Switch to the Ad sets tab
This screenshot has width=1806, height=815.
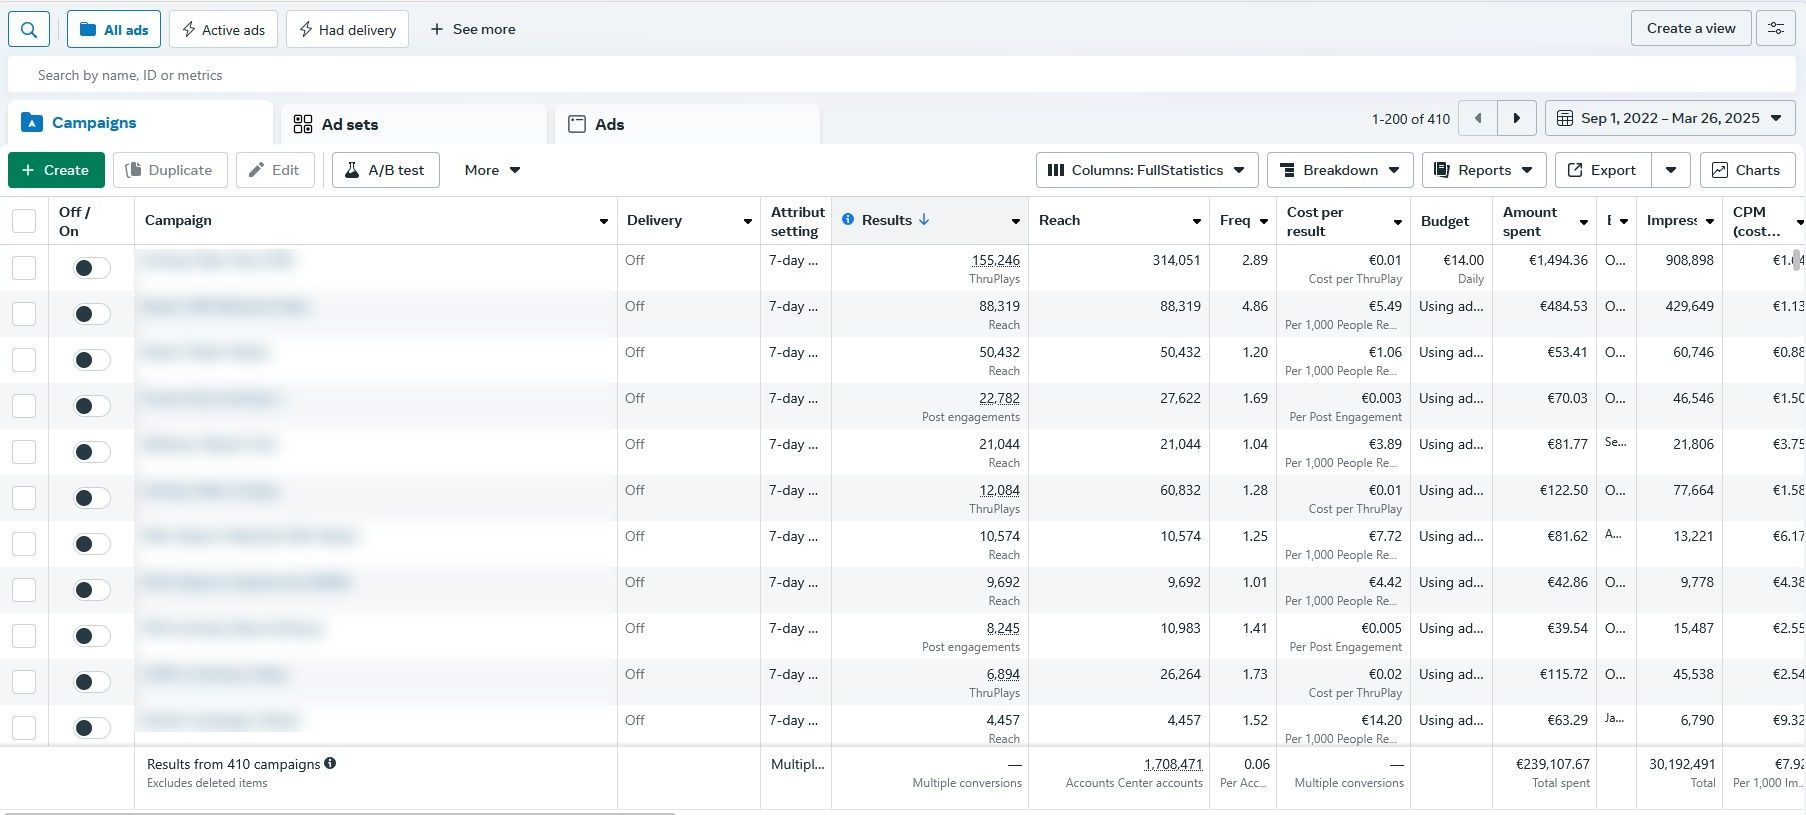[x=413, y=124]
